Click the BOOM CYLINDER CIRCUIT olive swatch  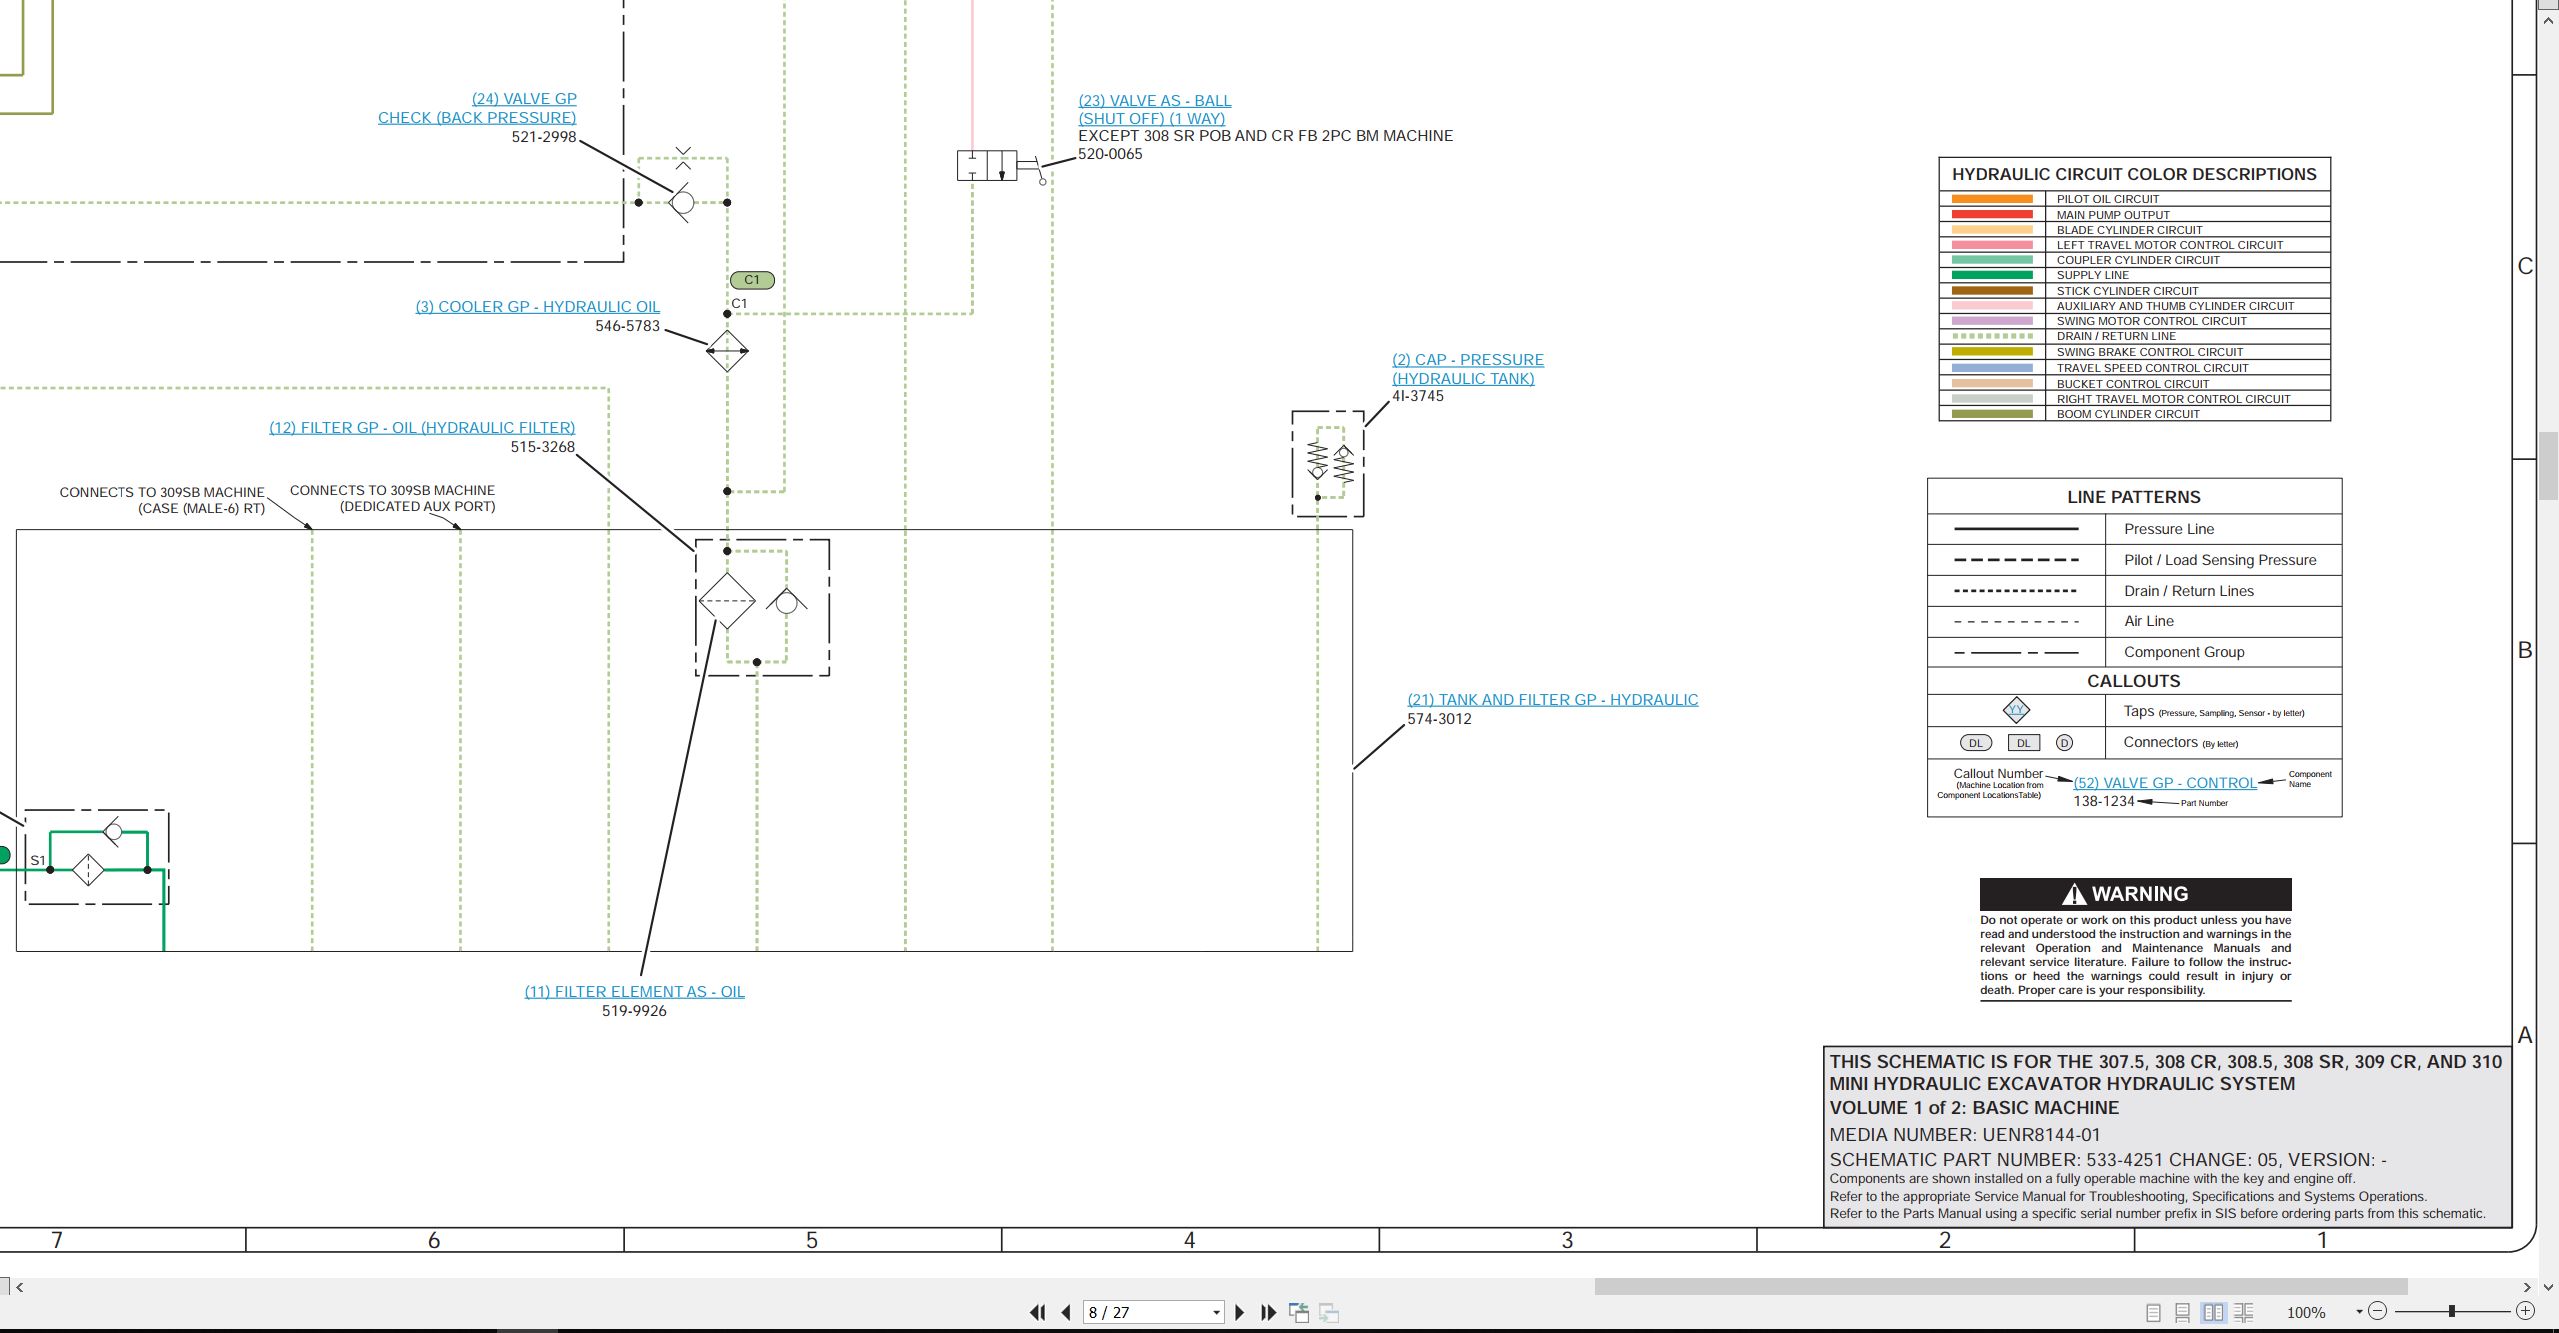point(1992,414)
